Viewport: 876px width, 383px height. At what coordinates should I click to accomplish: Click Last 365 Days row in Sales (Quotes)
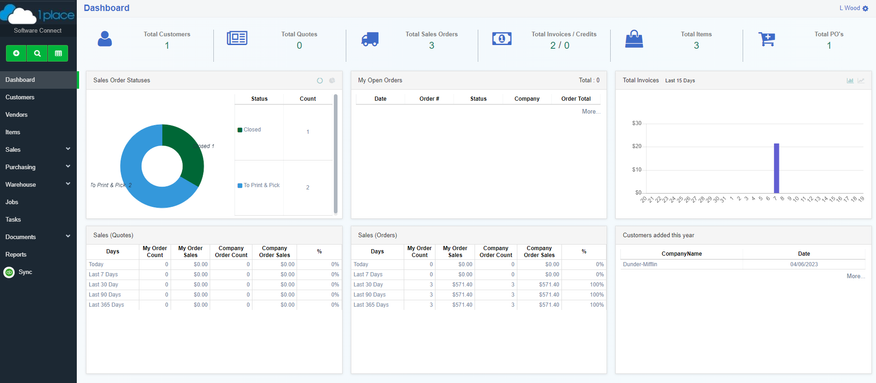(x=214, y=305)
